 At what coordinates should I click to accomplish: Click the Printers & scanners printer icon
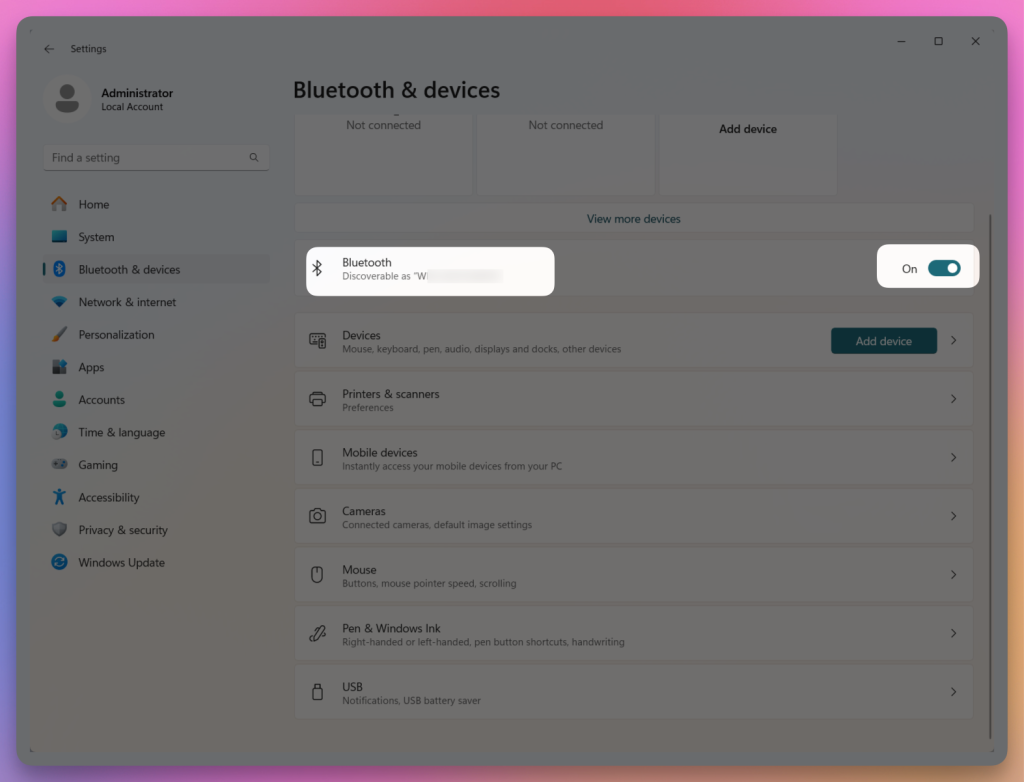[317, 399]
